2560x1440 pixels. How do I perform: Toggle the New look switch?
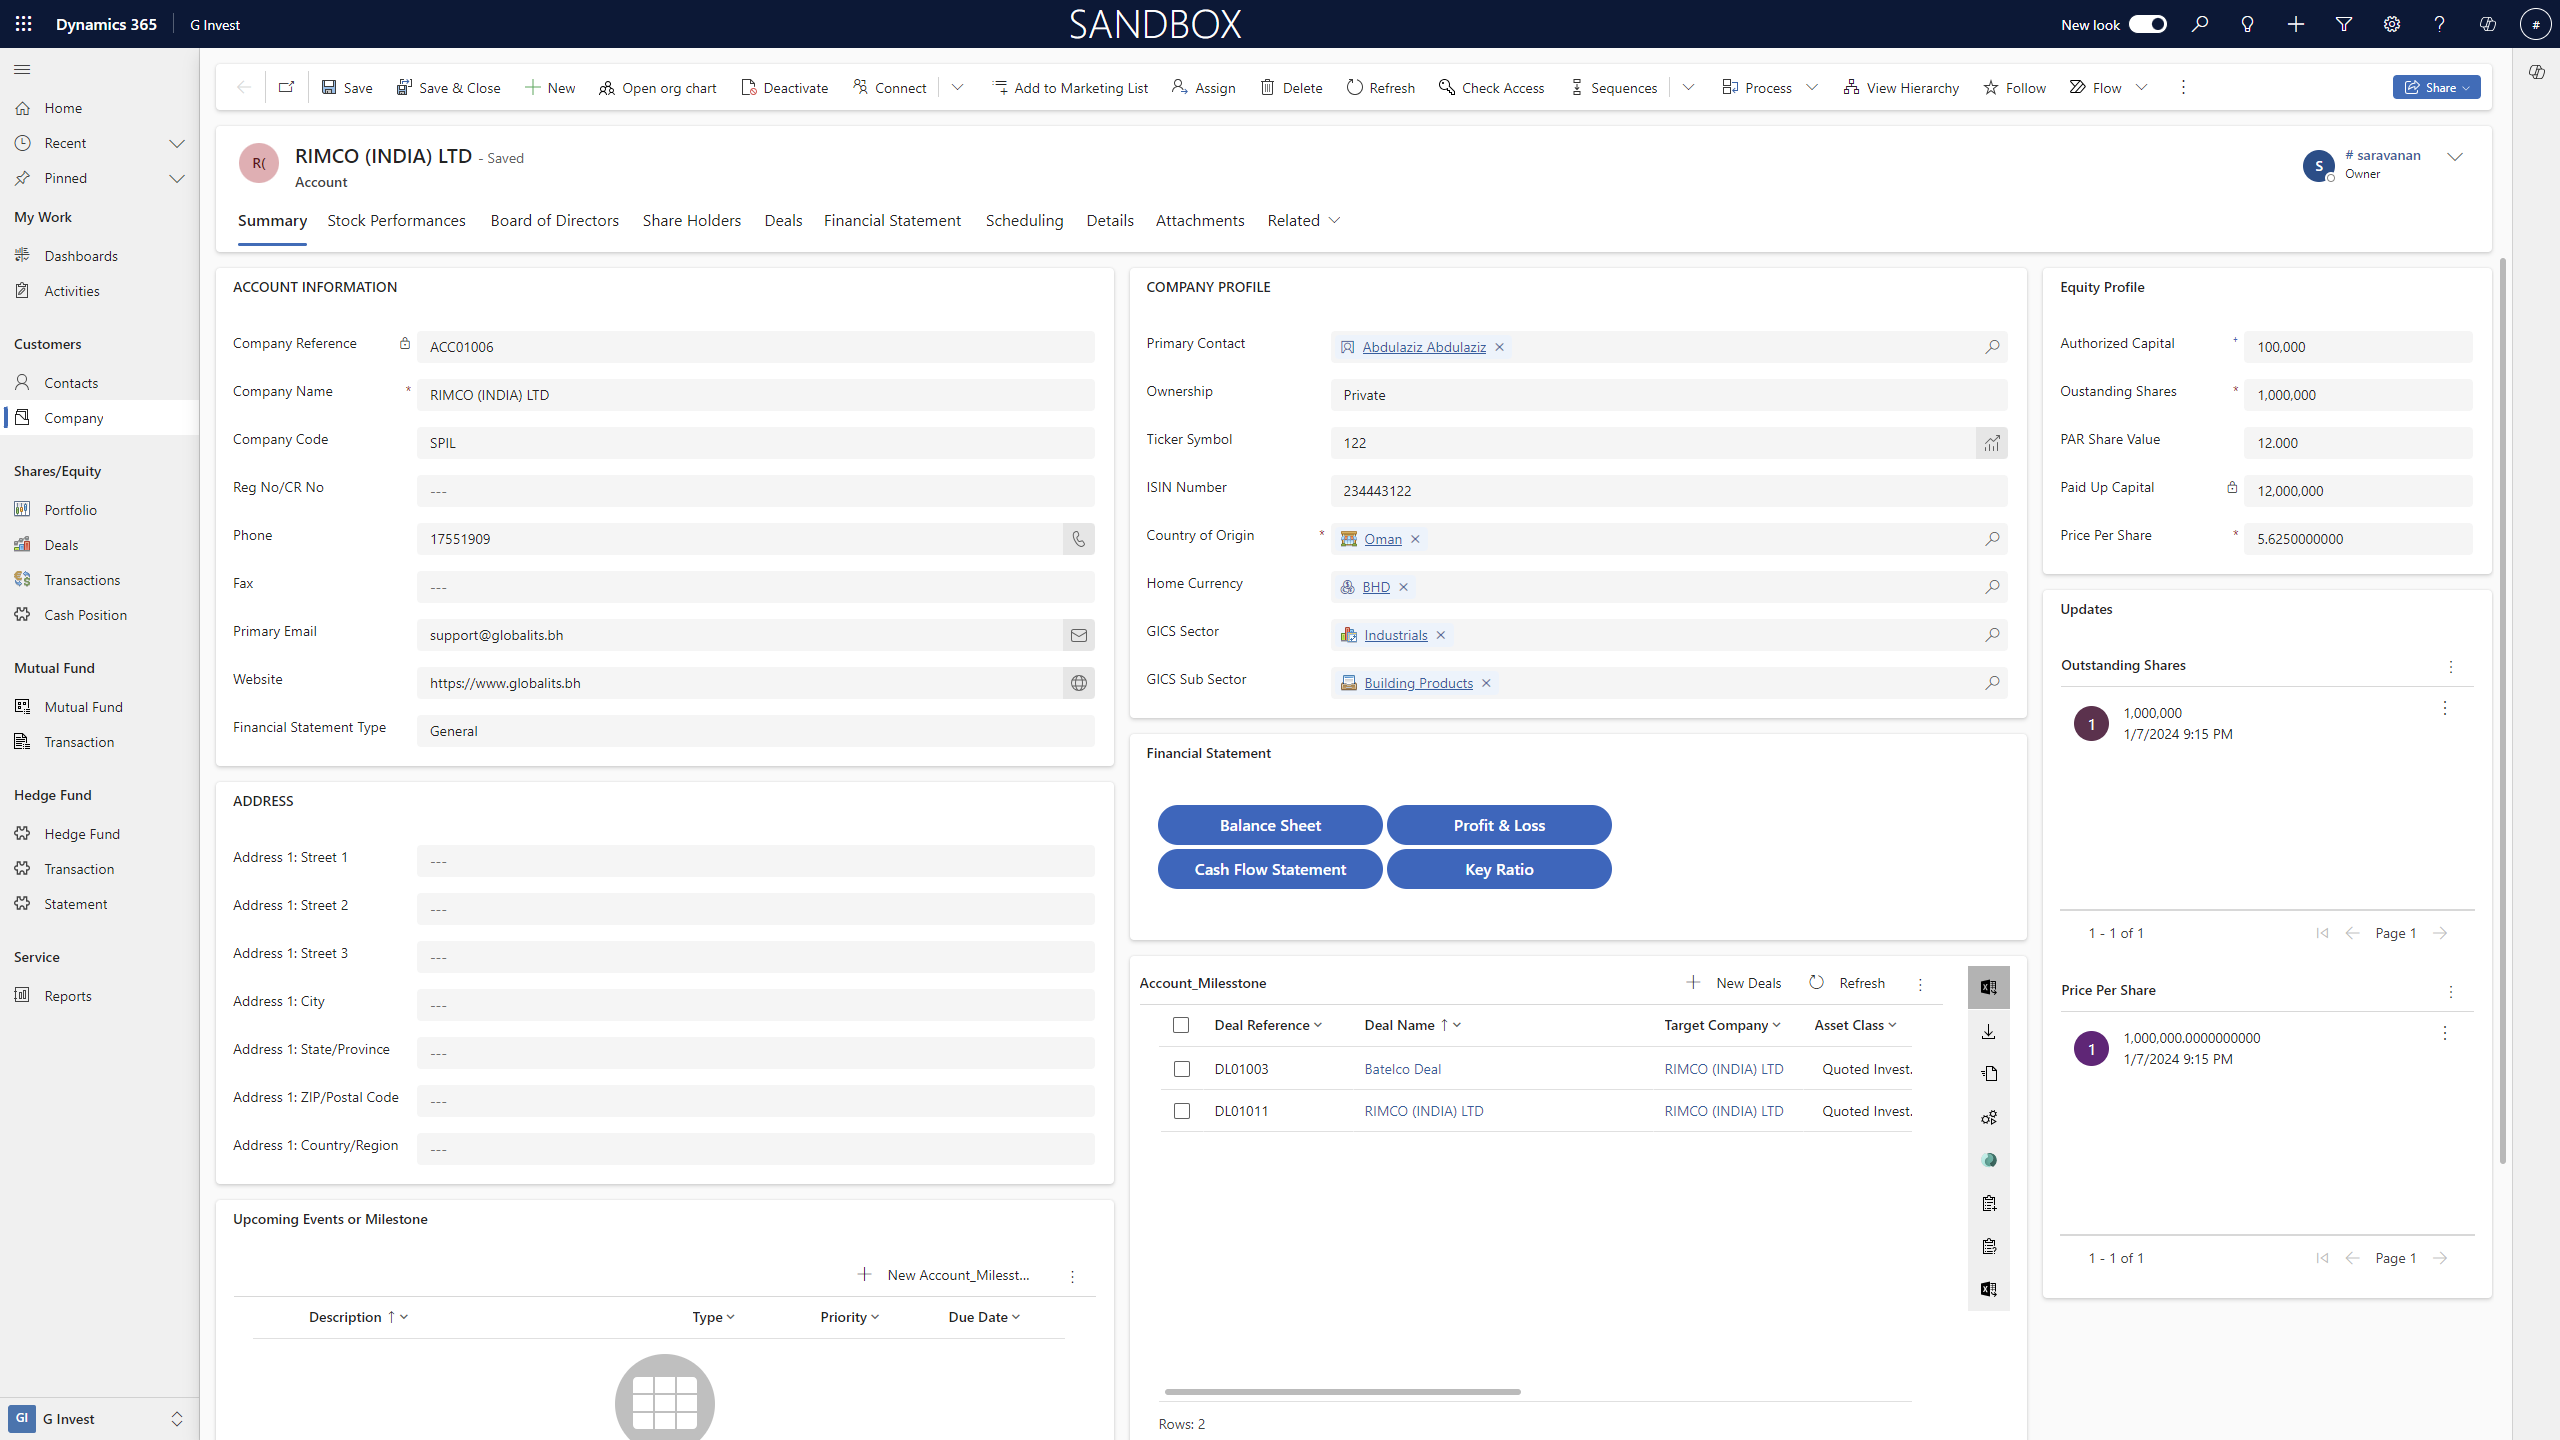(x=2147, y=24)
